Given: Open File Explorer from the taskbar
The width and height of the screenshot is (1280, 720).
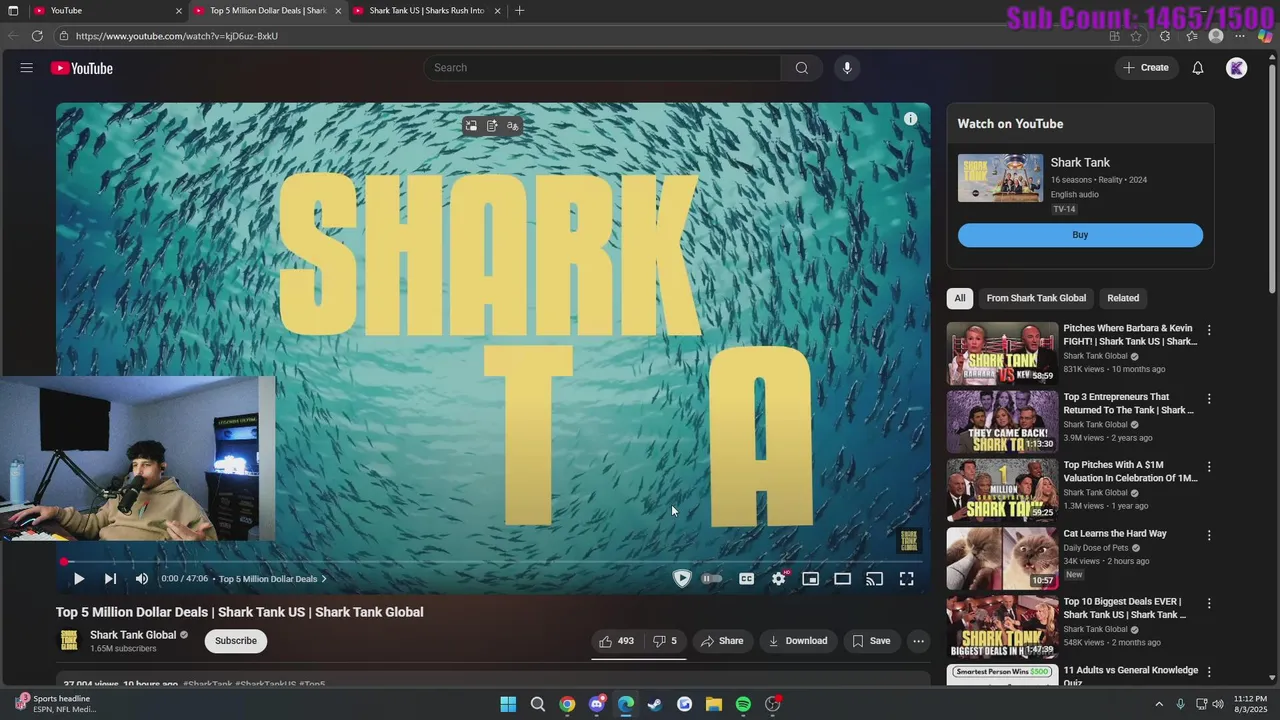Looking at the screenshot, I should [x=714, y=704].
